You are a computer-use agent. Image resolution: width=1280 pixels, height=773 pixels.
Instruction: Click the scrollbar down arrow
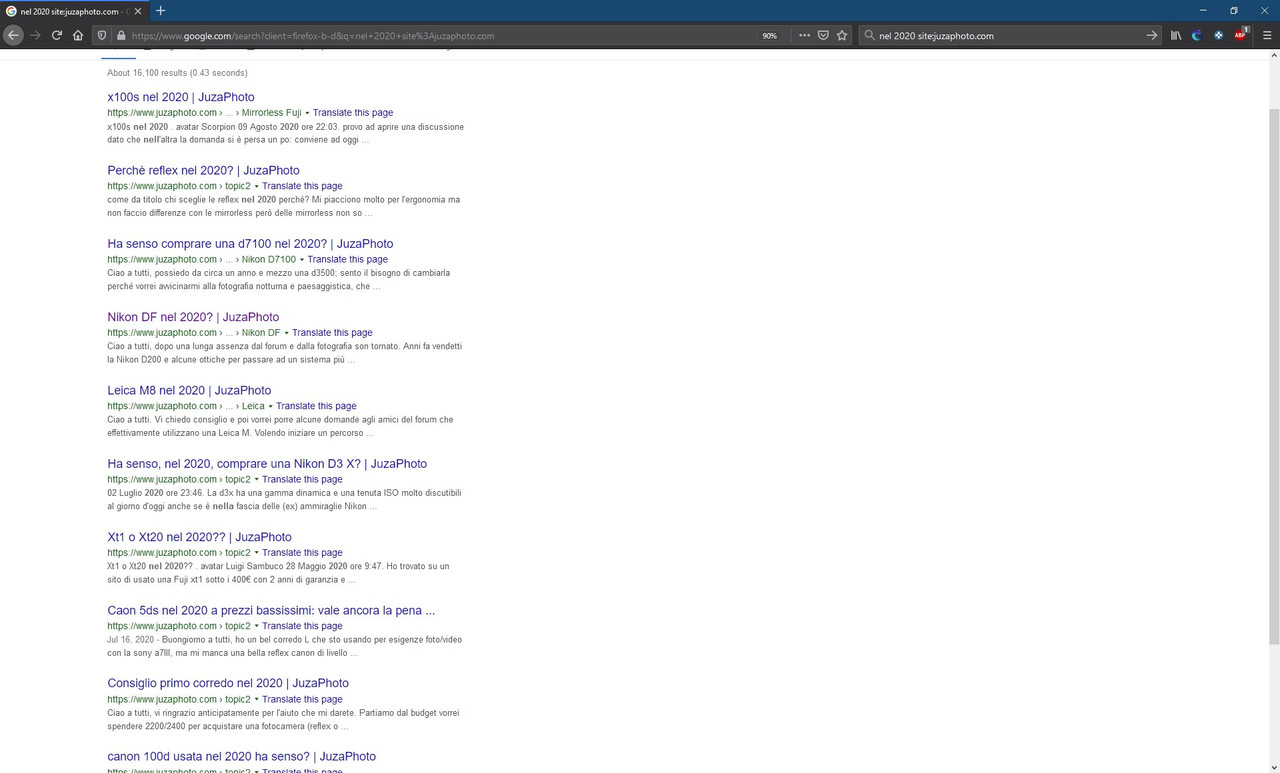coord(1273,766)
